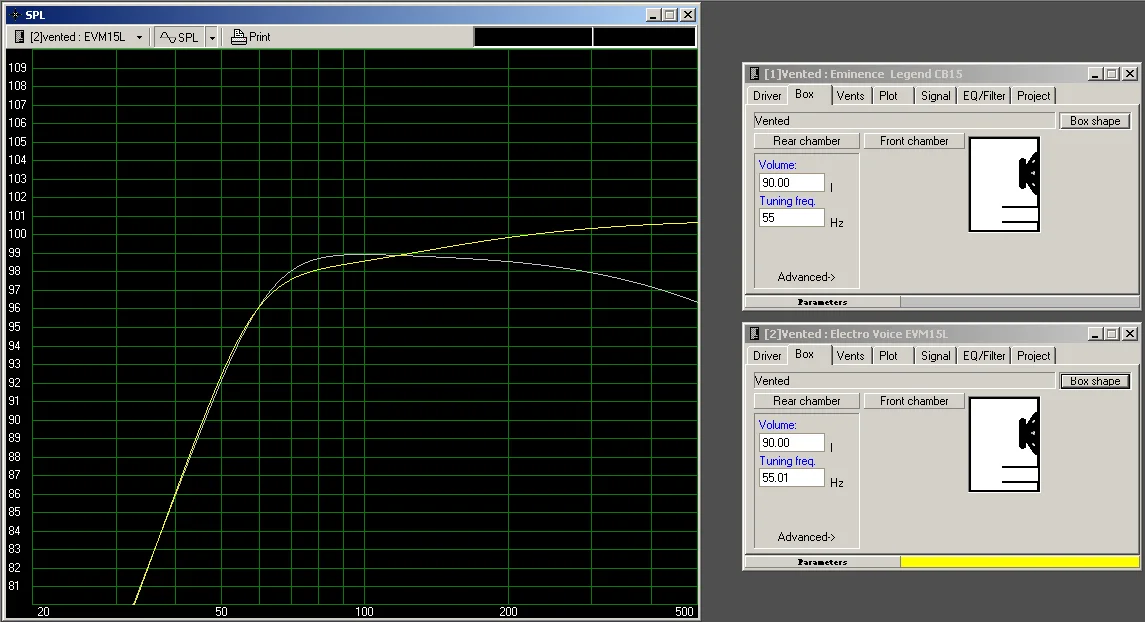
Task: Toggle Front chamber in the Eminence window
Action: point(913,140)
